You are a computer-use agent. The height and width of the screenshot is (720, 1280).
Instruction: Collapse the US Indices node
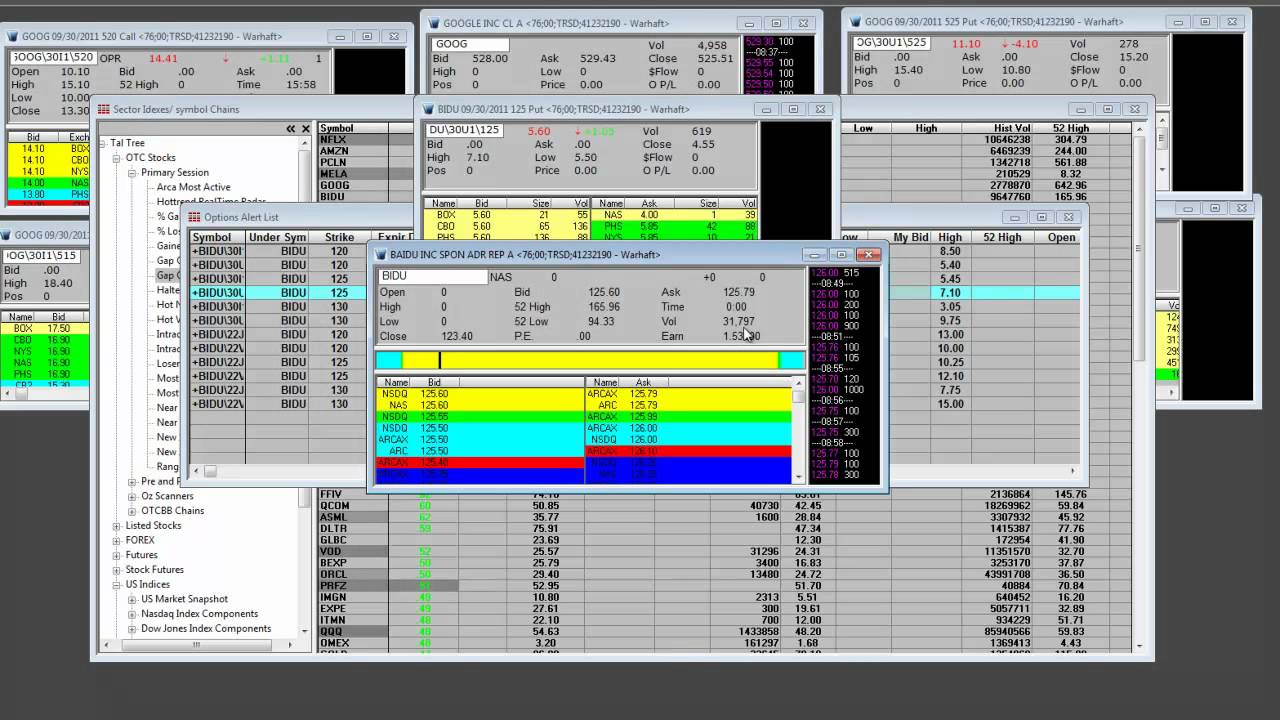(117, 585)
